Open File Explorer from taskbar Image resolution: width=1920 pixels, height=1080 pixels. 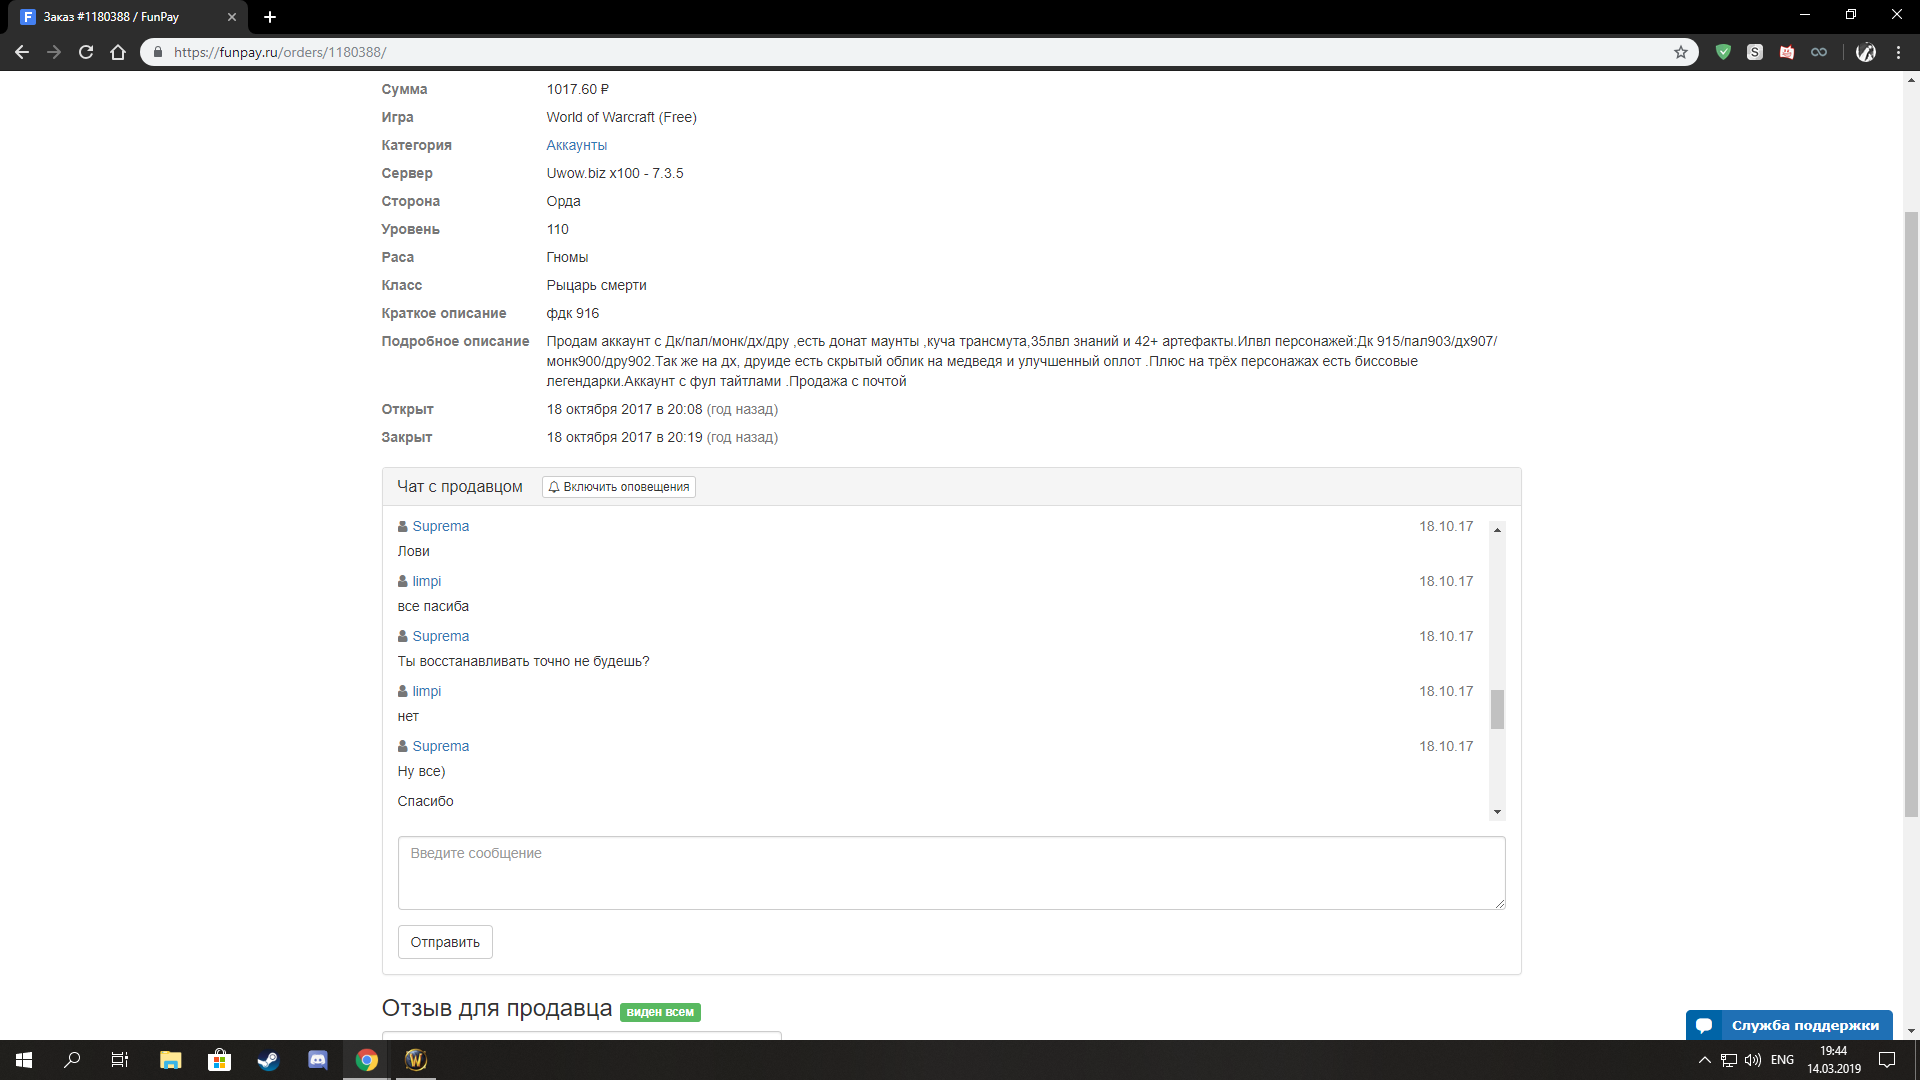pyautogui.click(x=170, y=1060)
